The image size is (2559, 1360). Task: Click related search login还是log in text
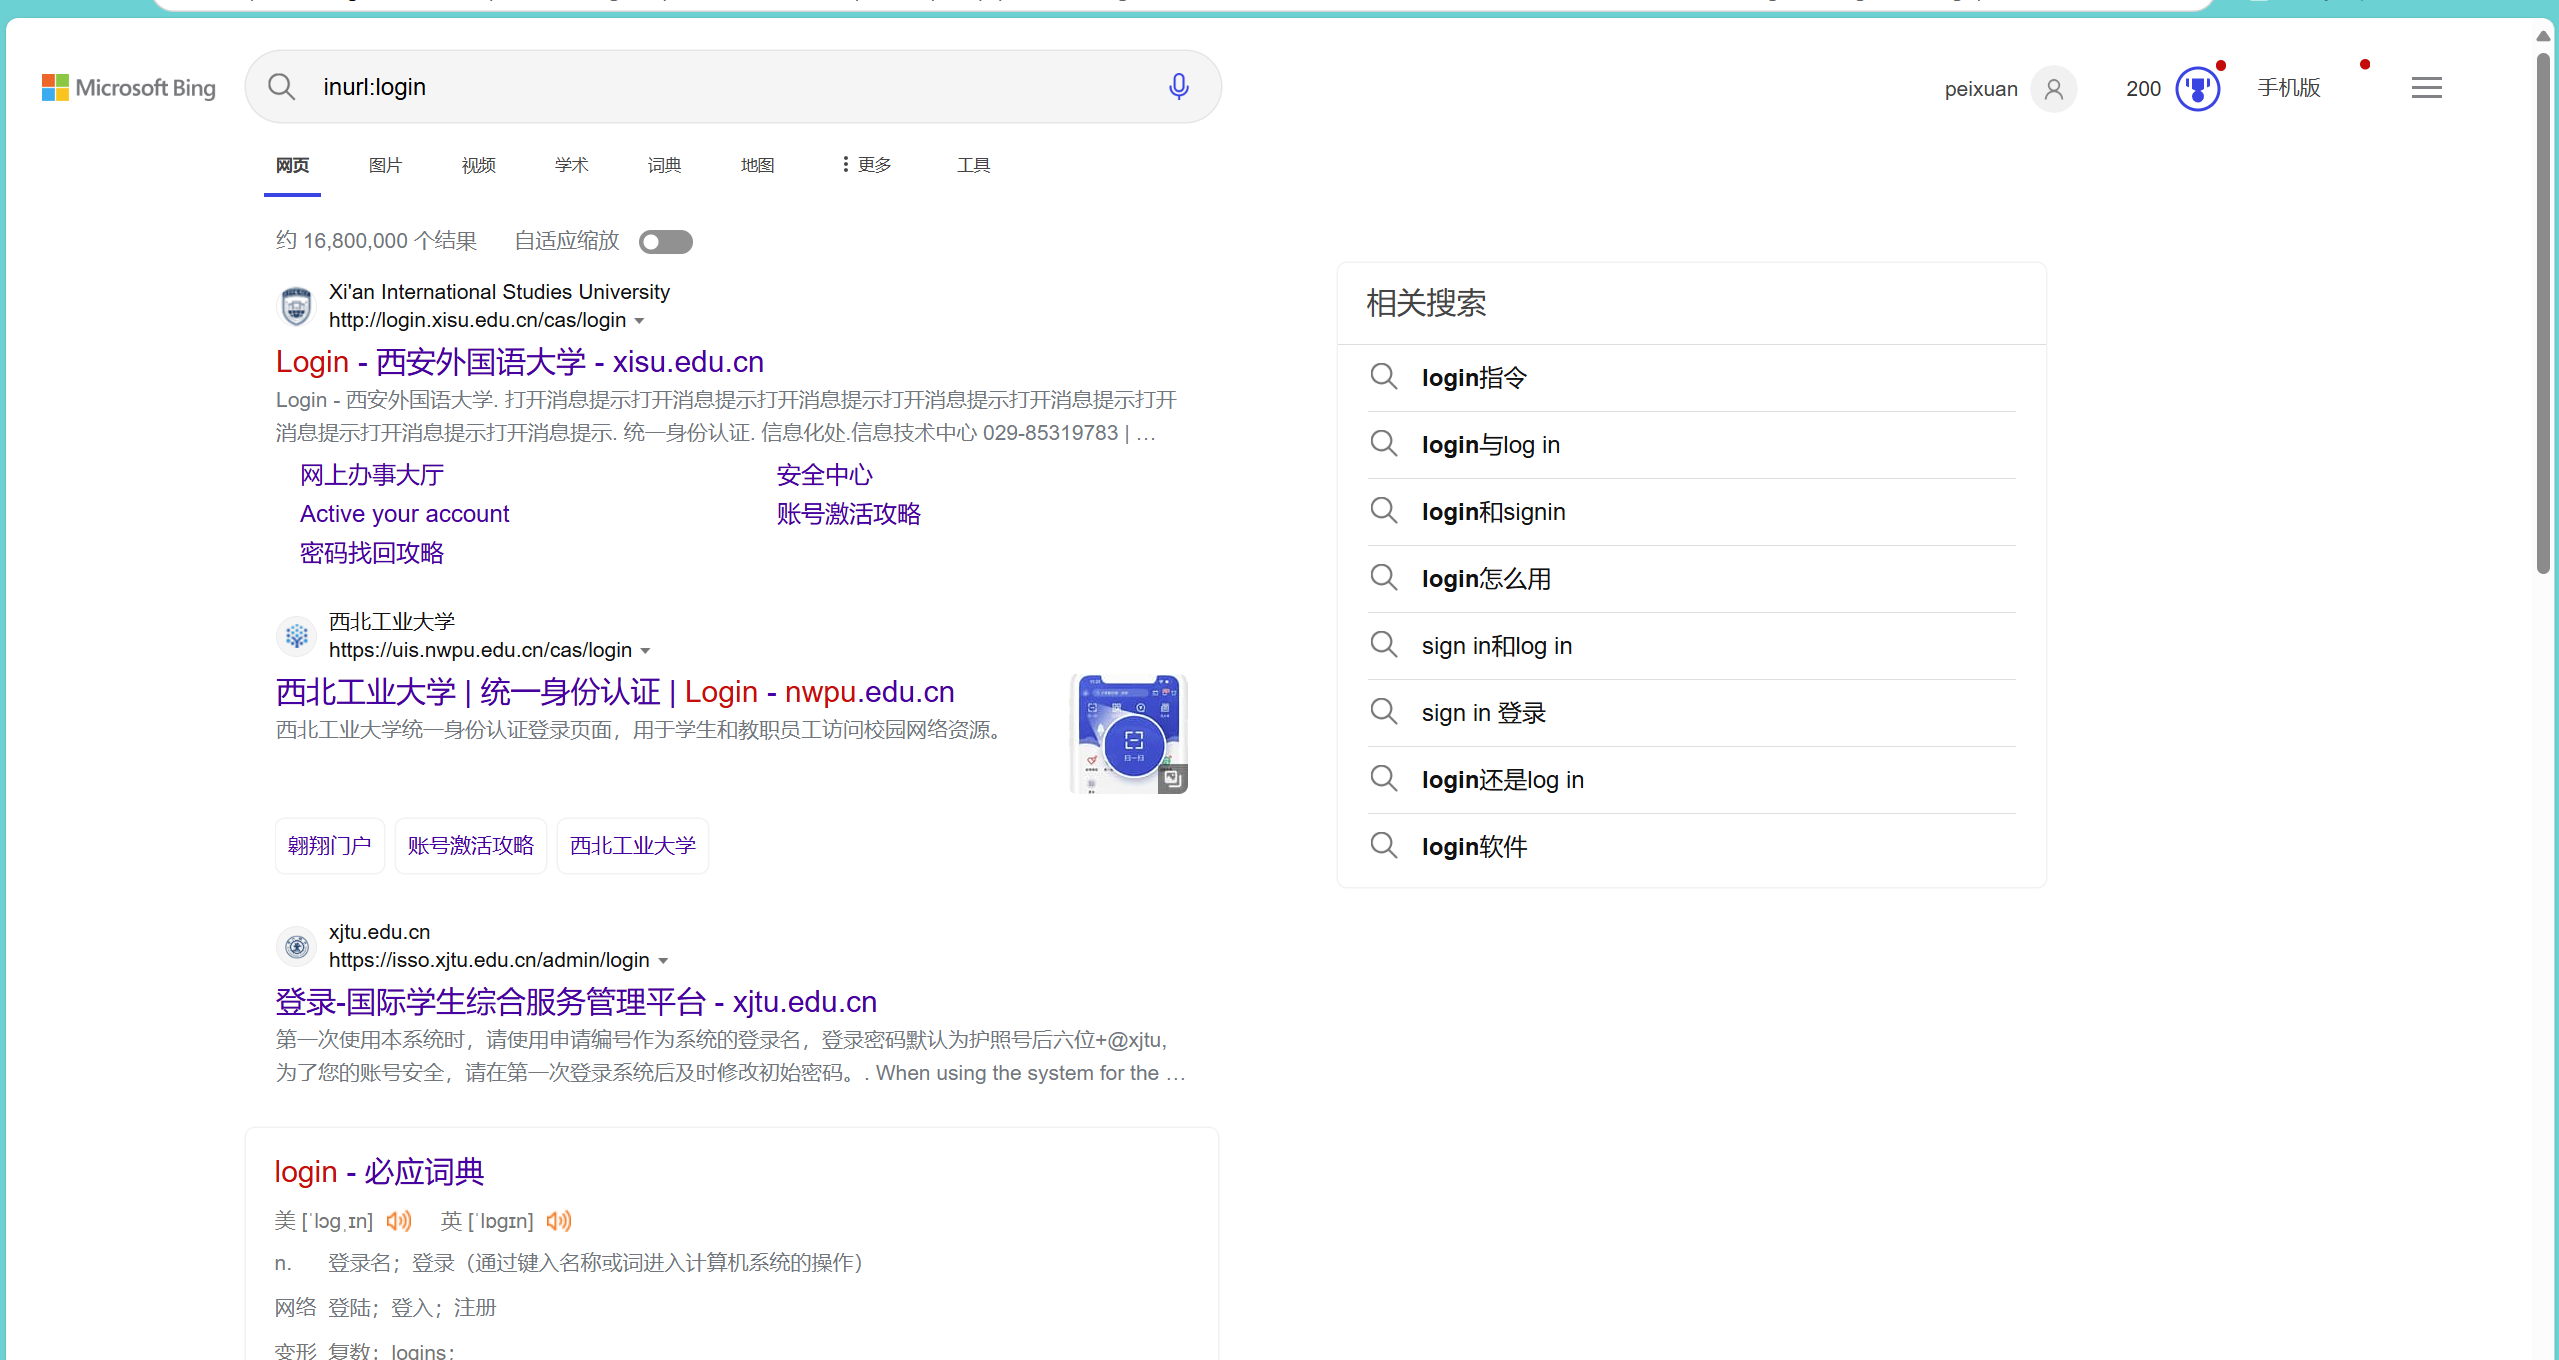click(x=1503, y=780)
